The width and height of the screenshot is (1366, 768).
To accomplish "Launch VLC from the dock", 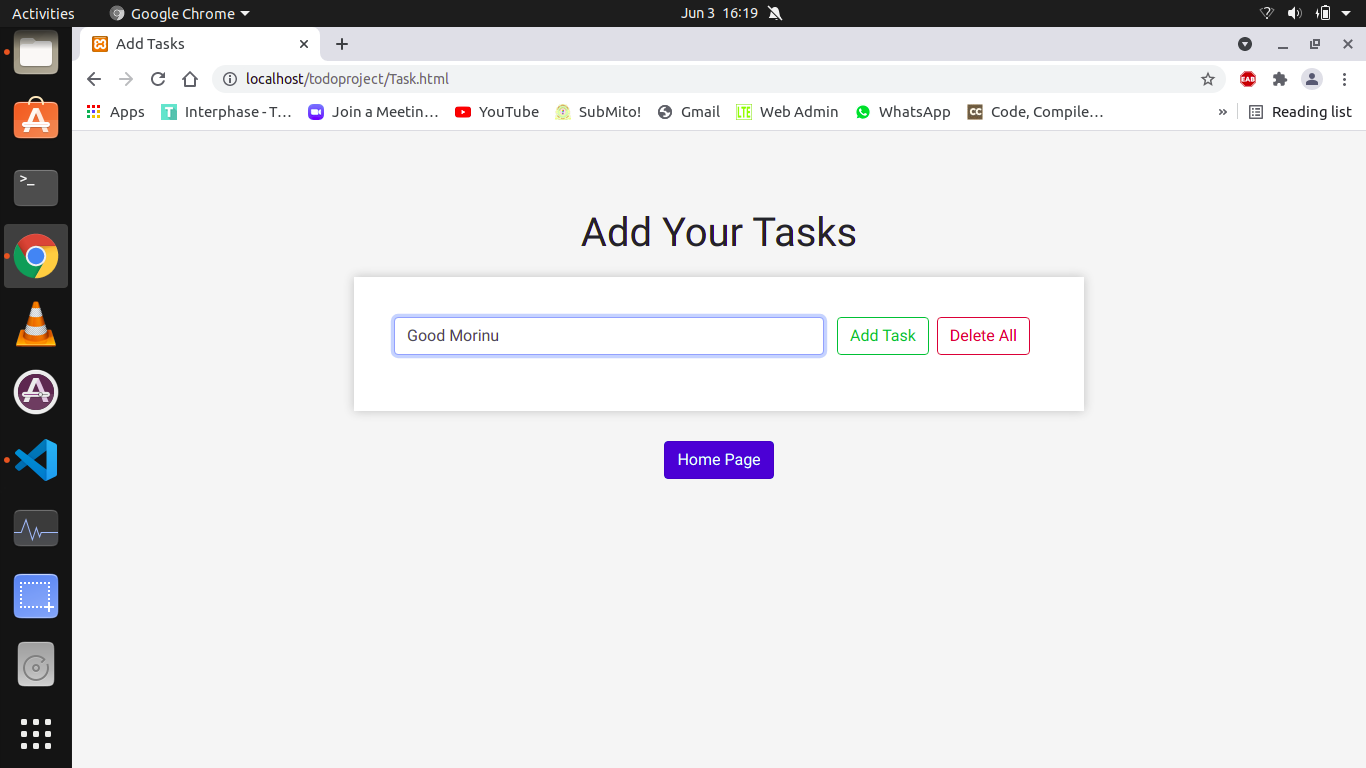I will pyautogui.click(x=36, y=324).
